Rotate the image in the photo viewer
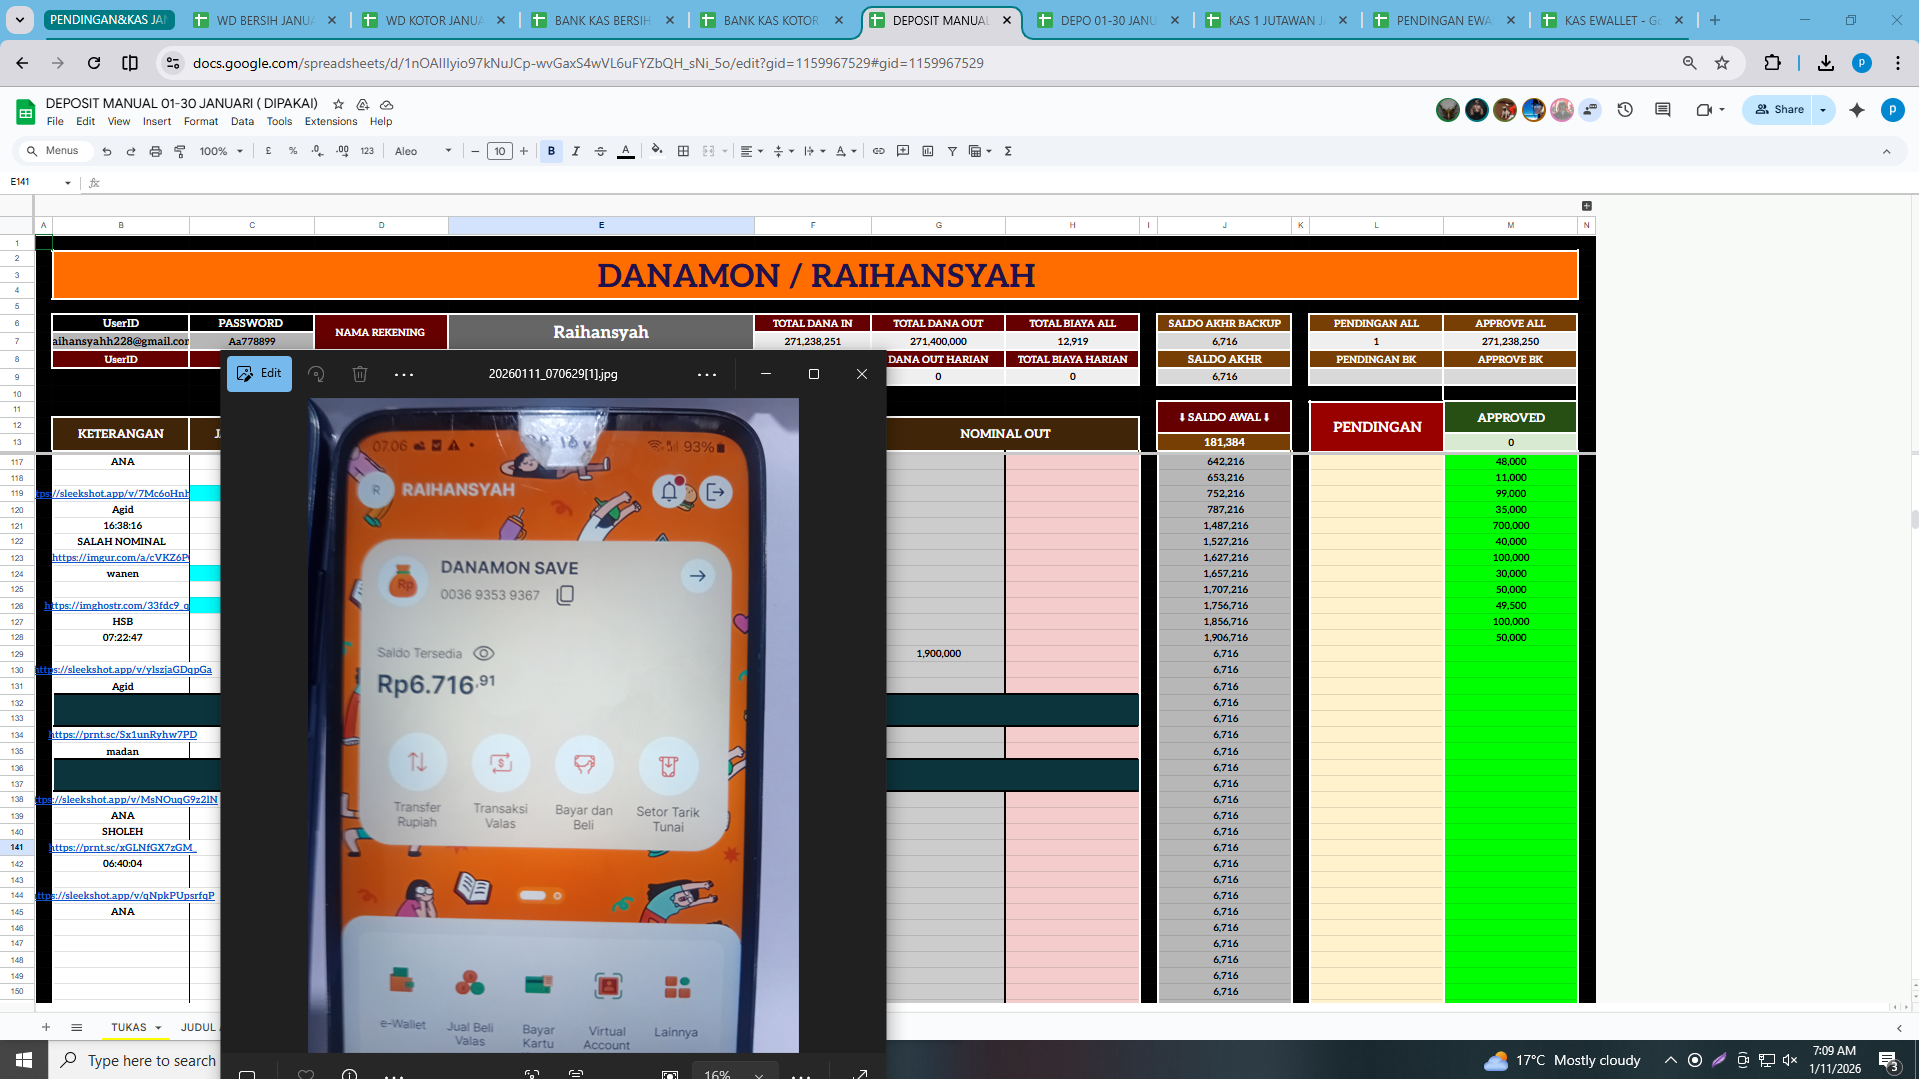Viewport: 1919px width, 1079px height. pyautogui.click(x=316, y=374)
